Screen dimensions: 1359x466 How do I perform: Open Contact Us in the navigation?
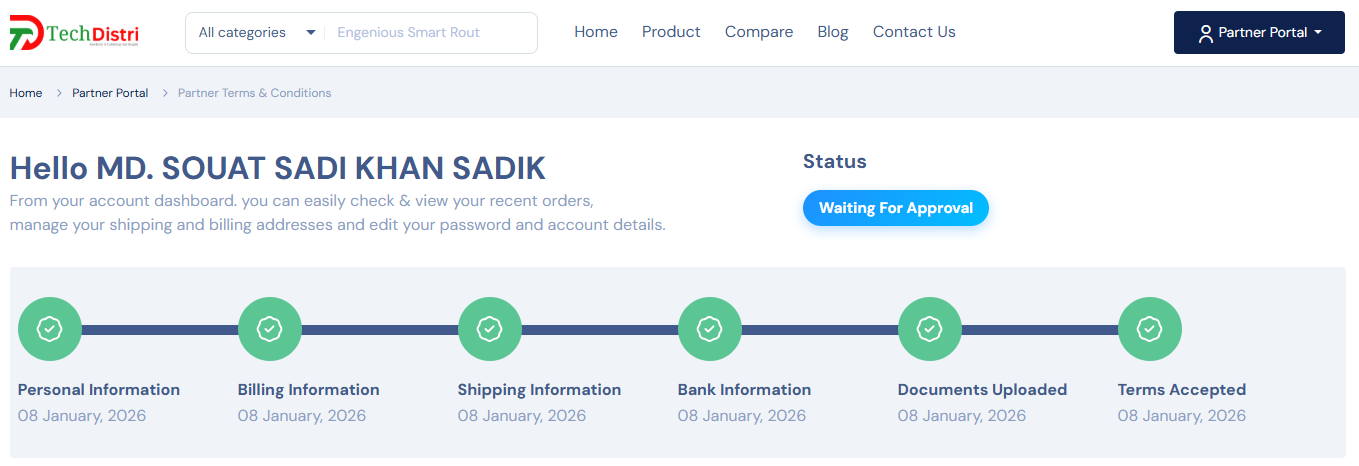[914, 32]
